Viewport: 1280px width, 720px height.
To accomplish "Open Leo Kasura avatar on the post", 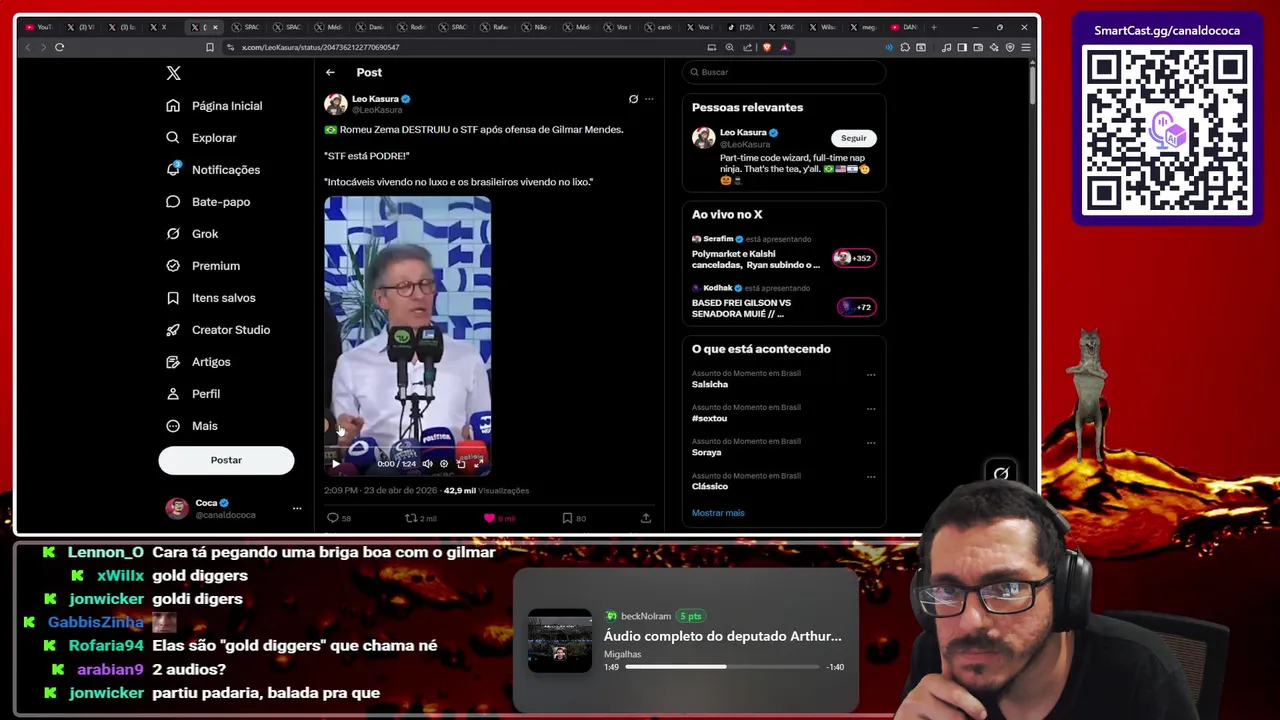I will point(335,104).
